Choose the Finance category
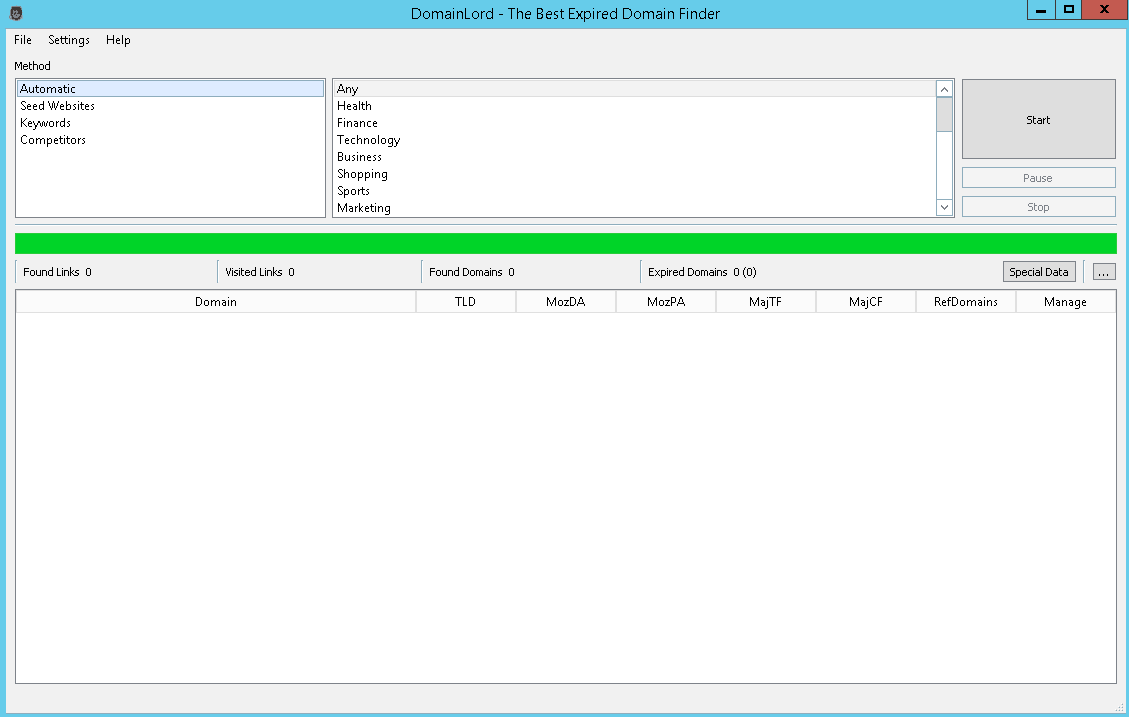The height and width of the screenshot is (717, 1129). click(634, 123)
